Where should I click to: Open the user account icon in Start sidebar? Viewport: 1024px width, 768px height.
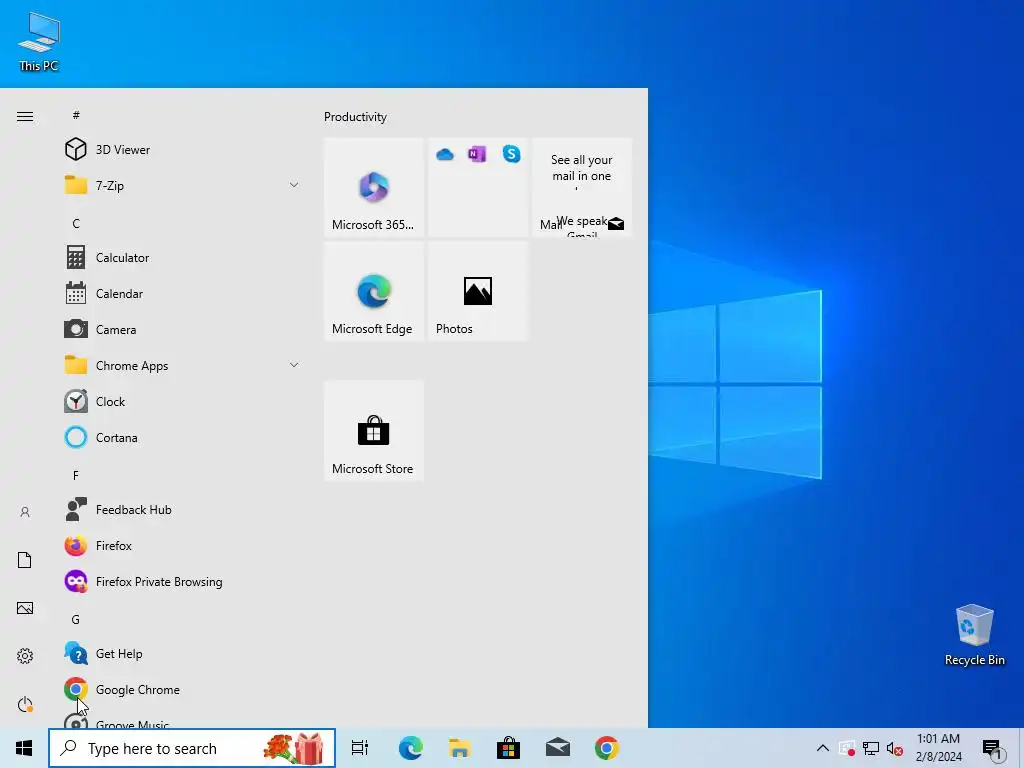click(25, 512)
